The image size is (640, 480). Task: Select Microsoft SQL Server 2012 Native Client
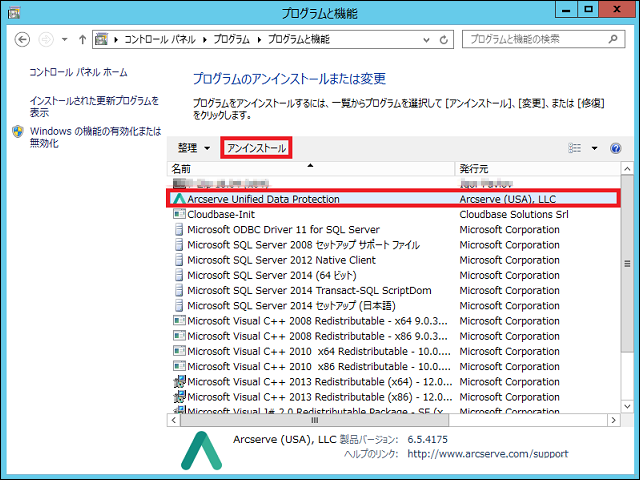click(281, 260)
